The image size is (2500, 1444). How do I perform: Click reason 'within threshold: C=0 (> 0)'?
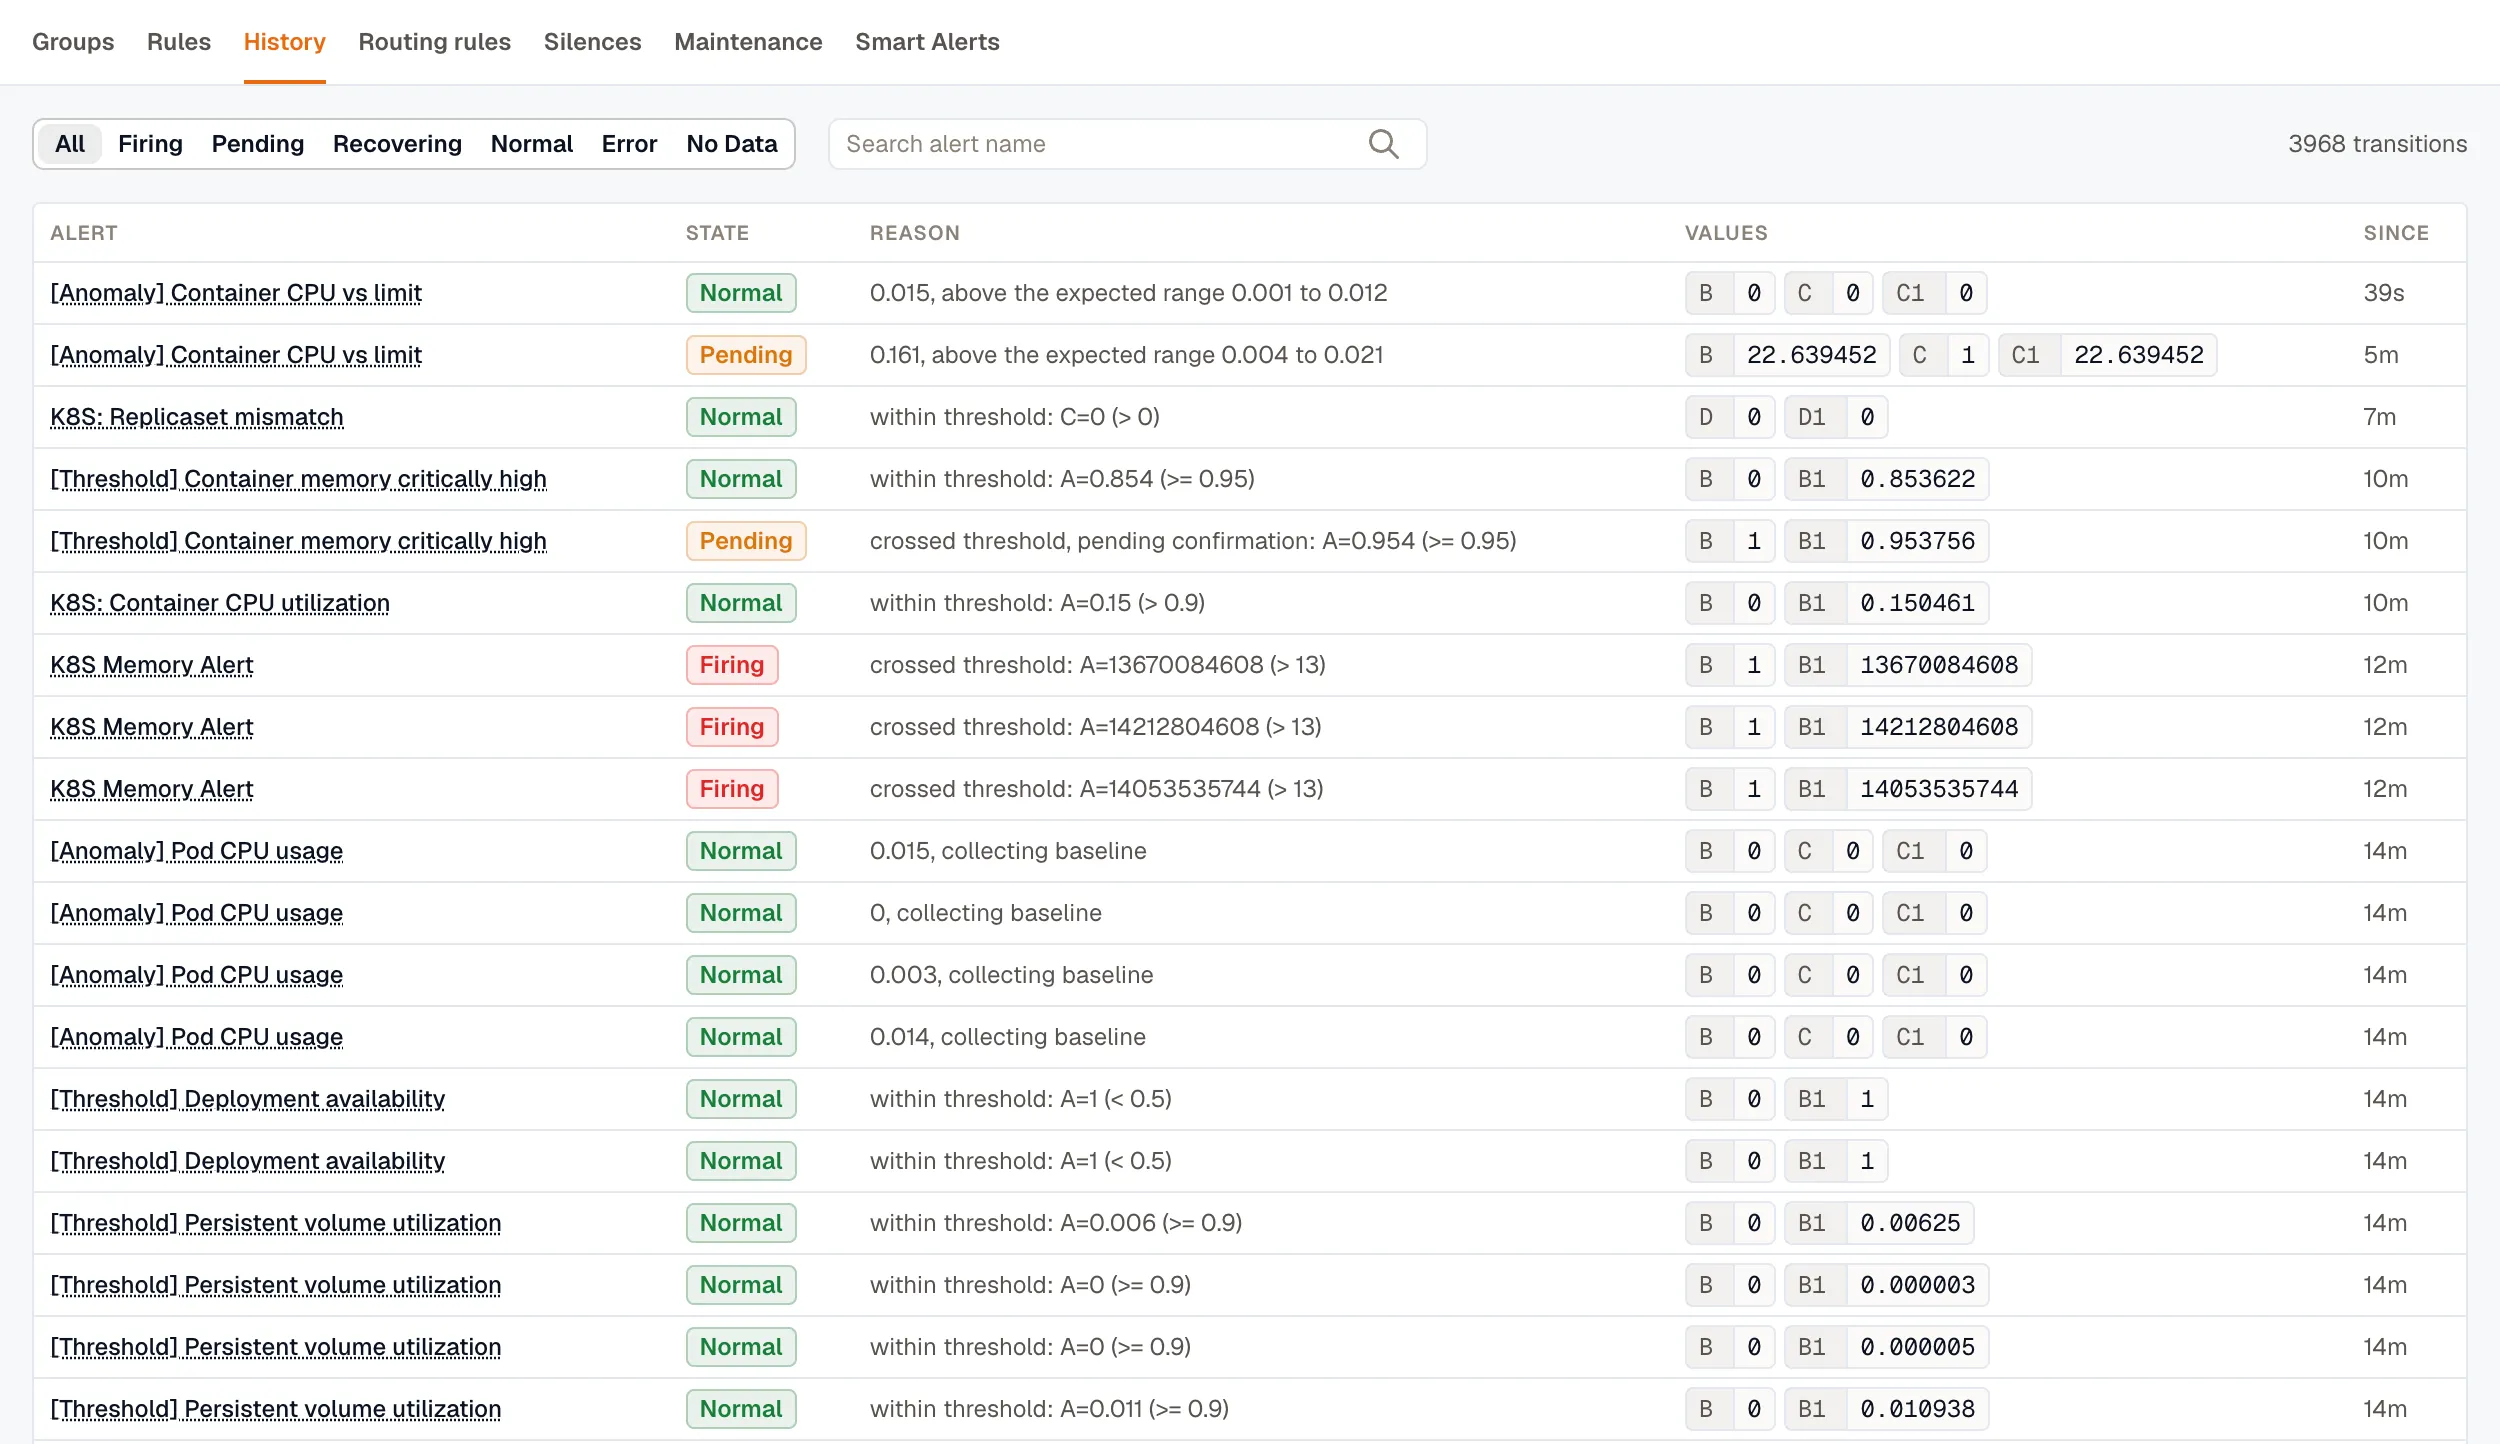1015,417
